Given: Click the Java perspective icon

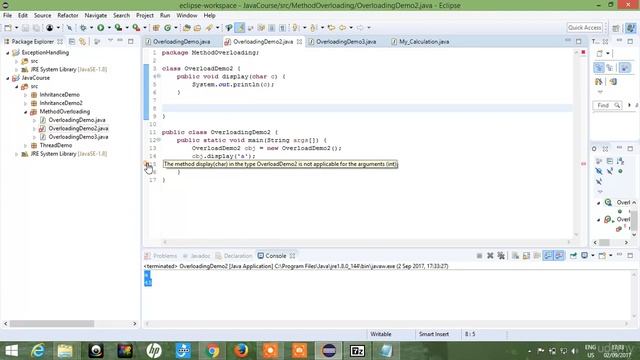Looking at the screenshot, I should coord(631,28).
